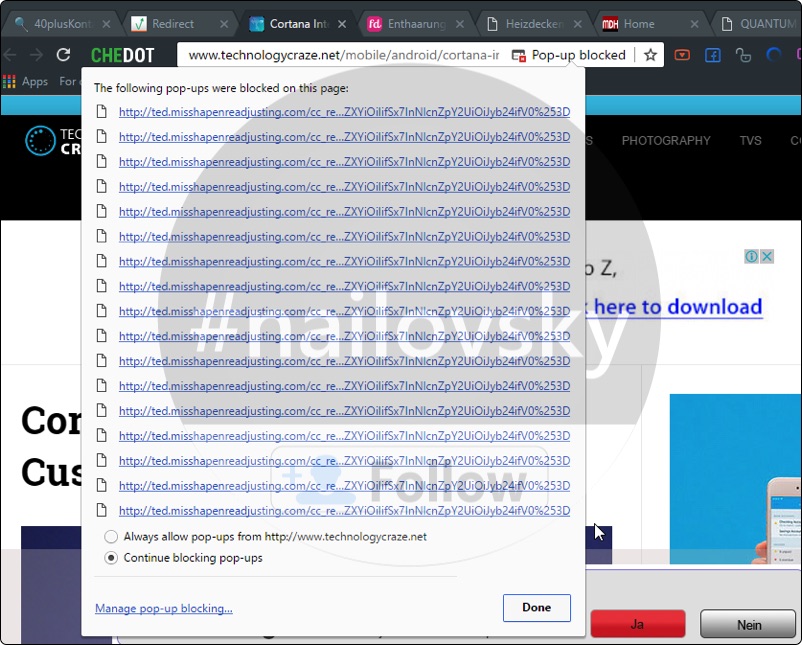This screenshot has height=645, width=802.
Task: Click the Technology Craze circular site logo
Action: coord(40,141)
